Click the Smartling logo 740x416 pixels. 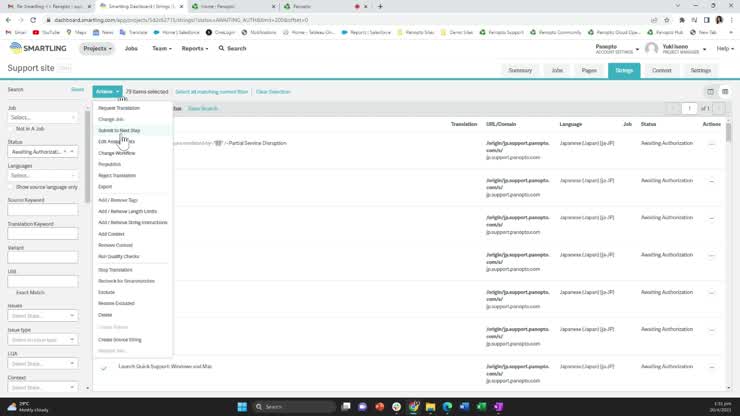[39, 48]
